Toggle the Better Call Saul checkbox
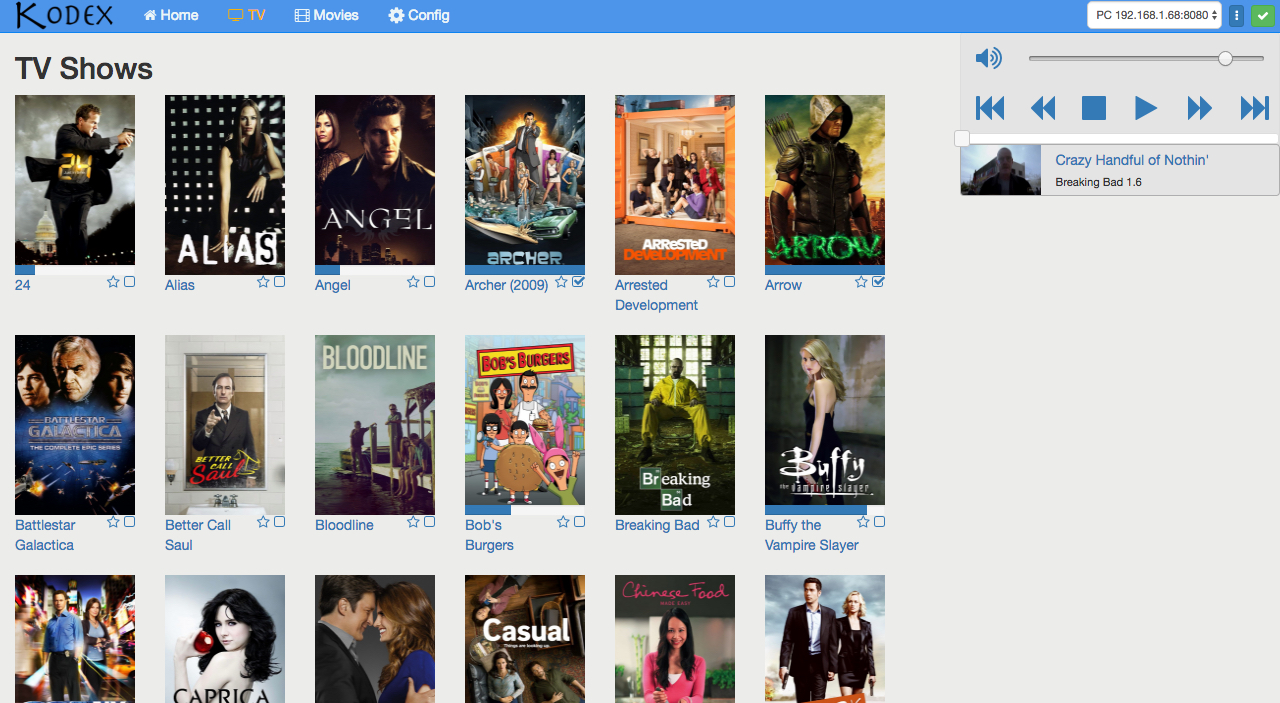 279,522
